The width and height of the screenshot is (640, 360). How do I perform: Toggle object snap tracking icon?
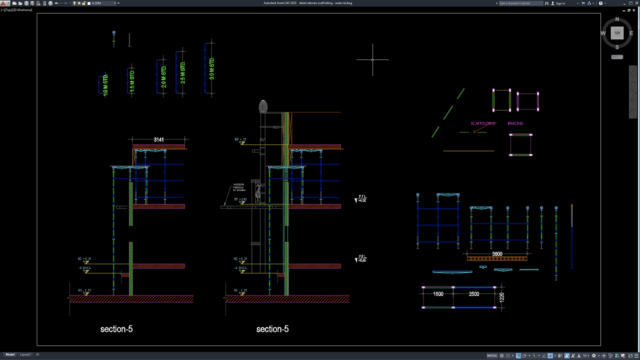[544, 356]
